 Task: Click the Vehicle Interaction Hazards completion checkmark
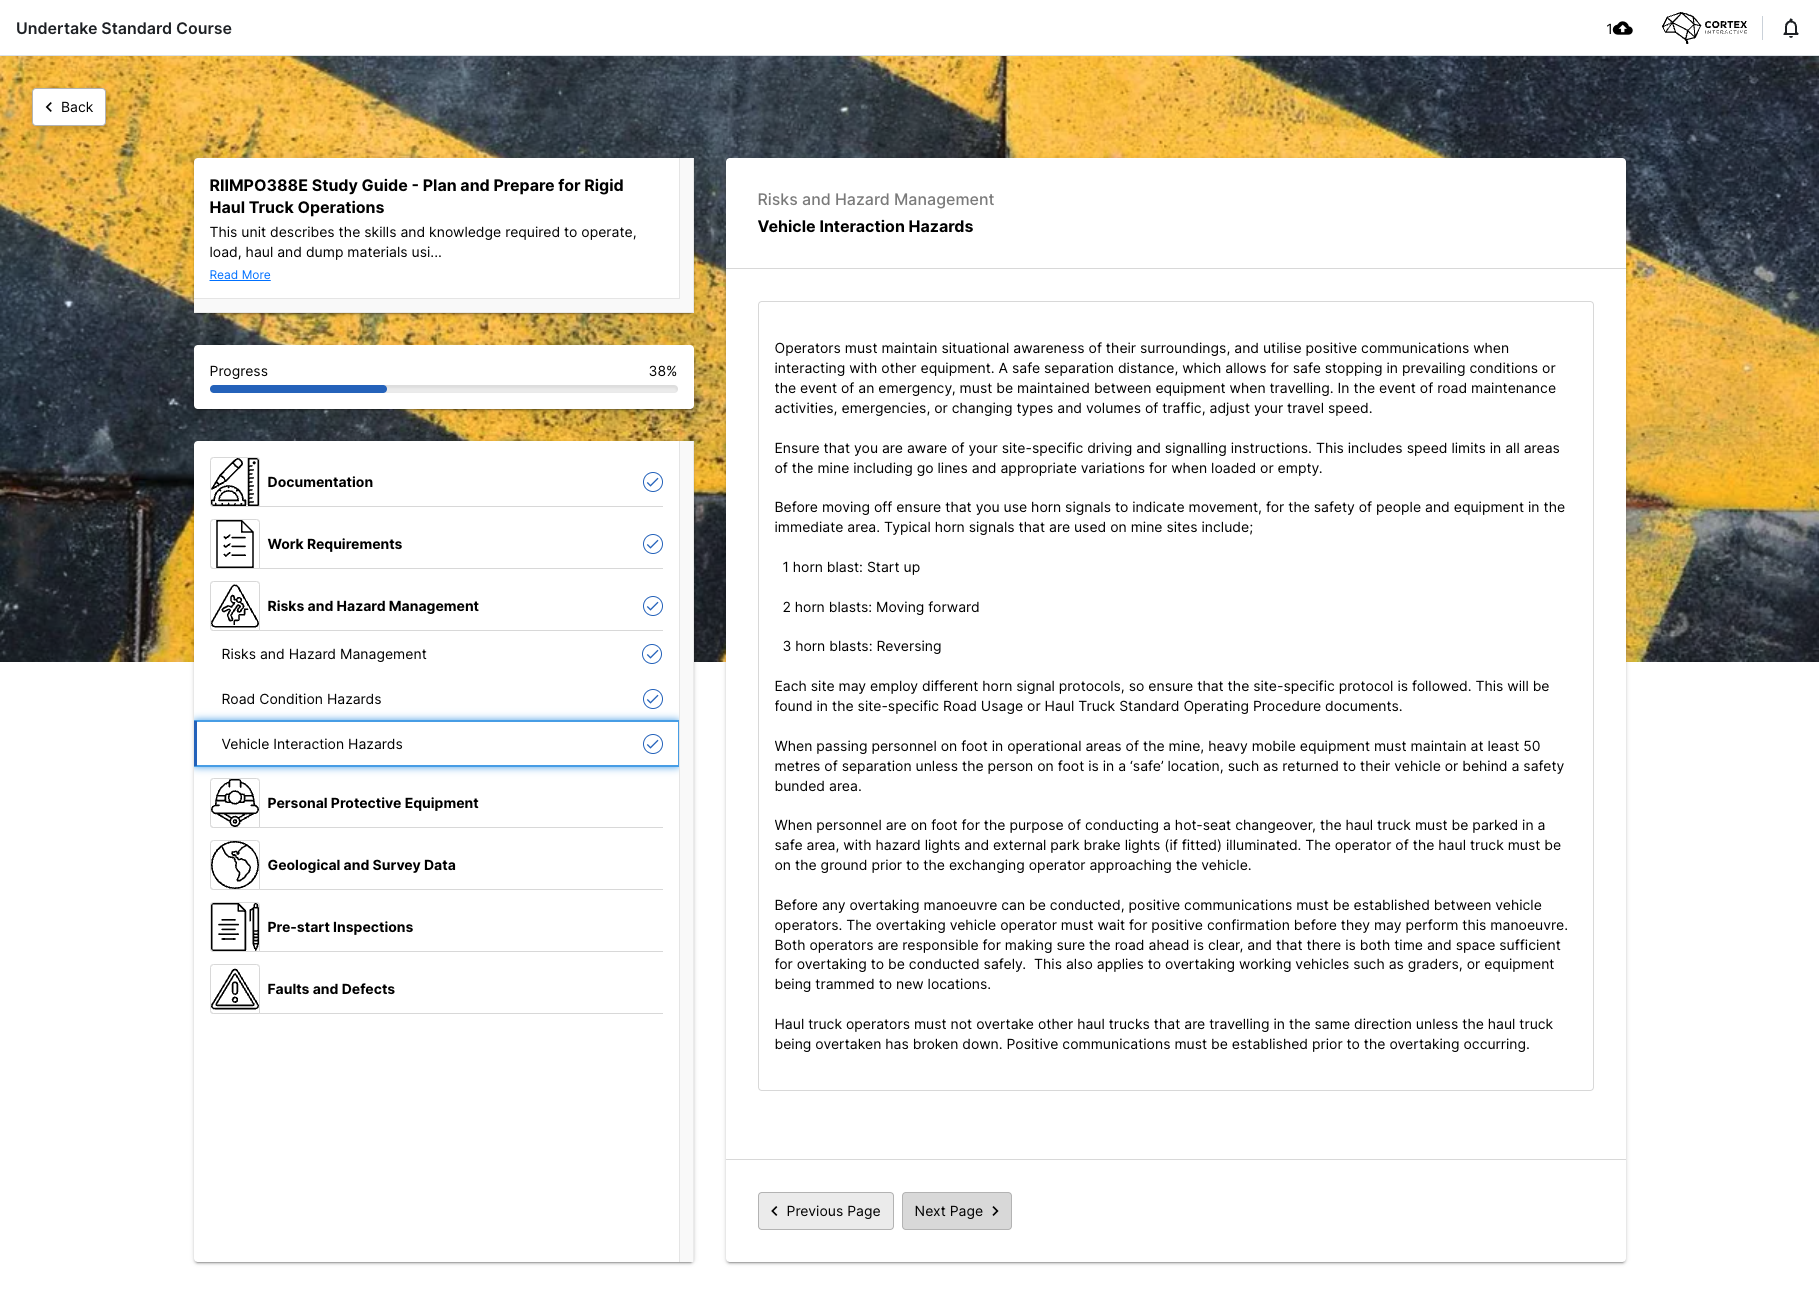pyautogui.click(x=653, y=744)
